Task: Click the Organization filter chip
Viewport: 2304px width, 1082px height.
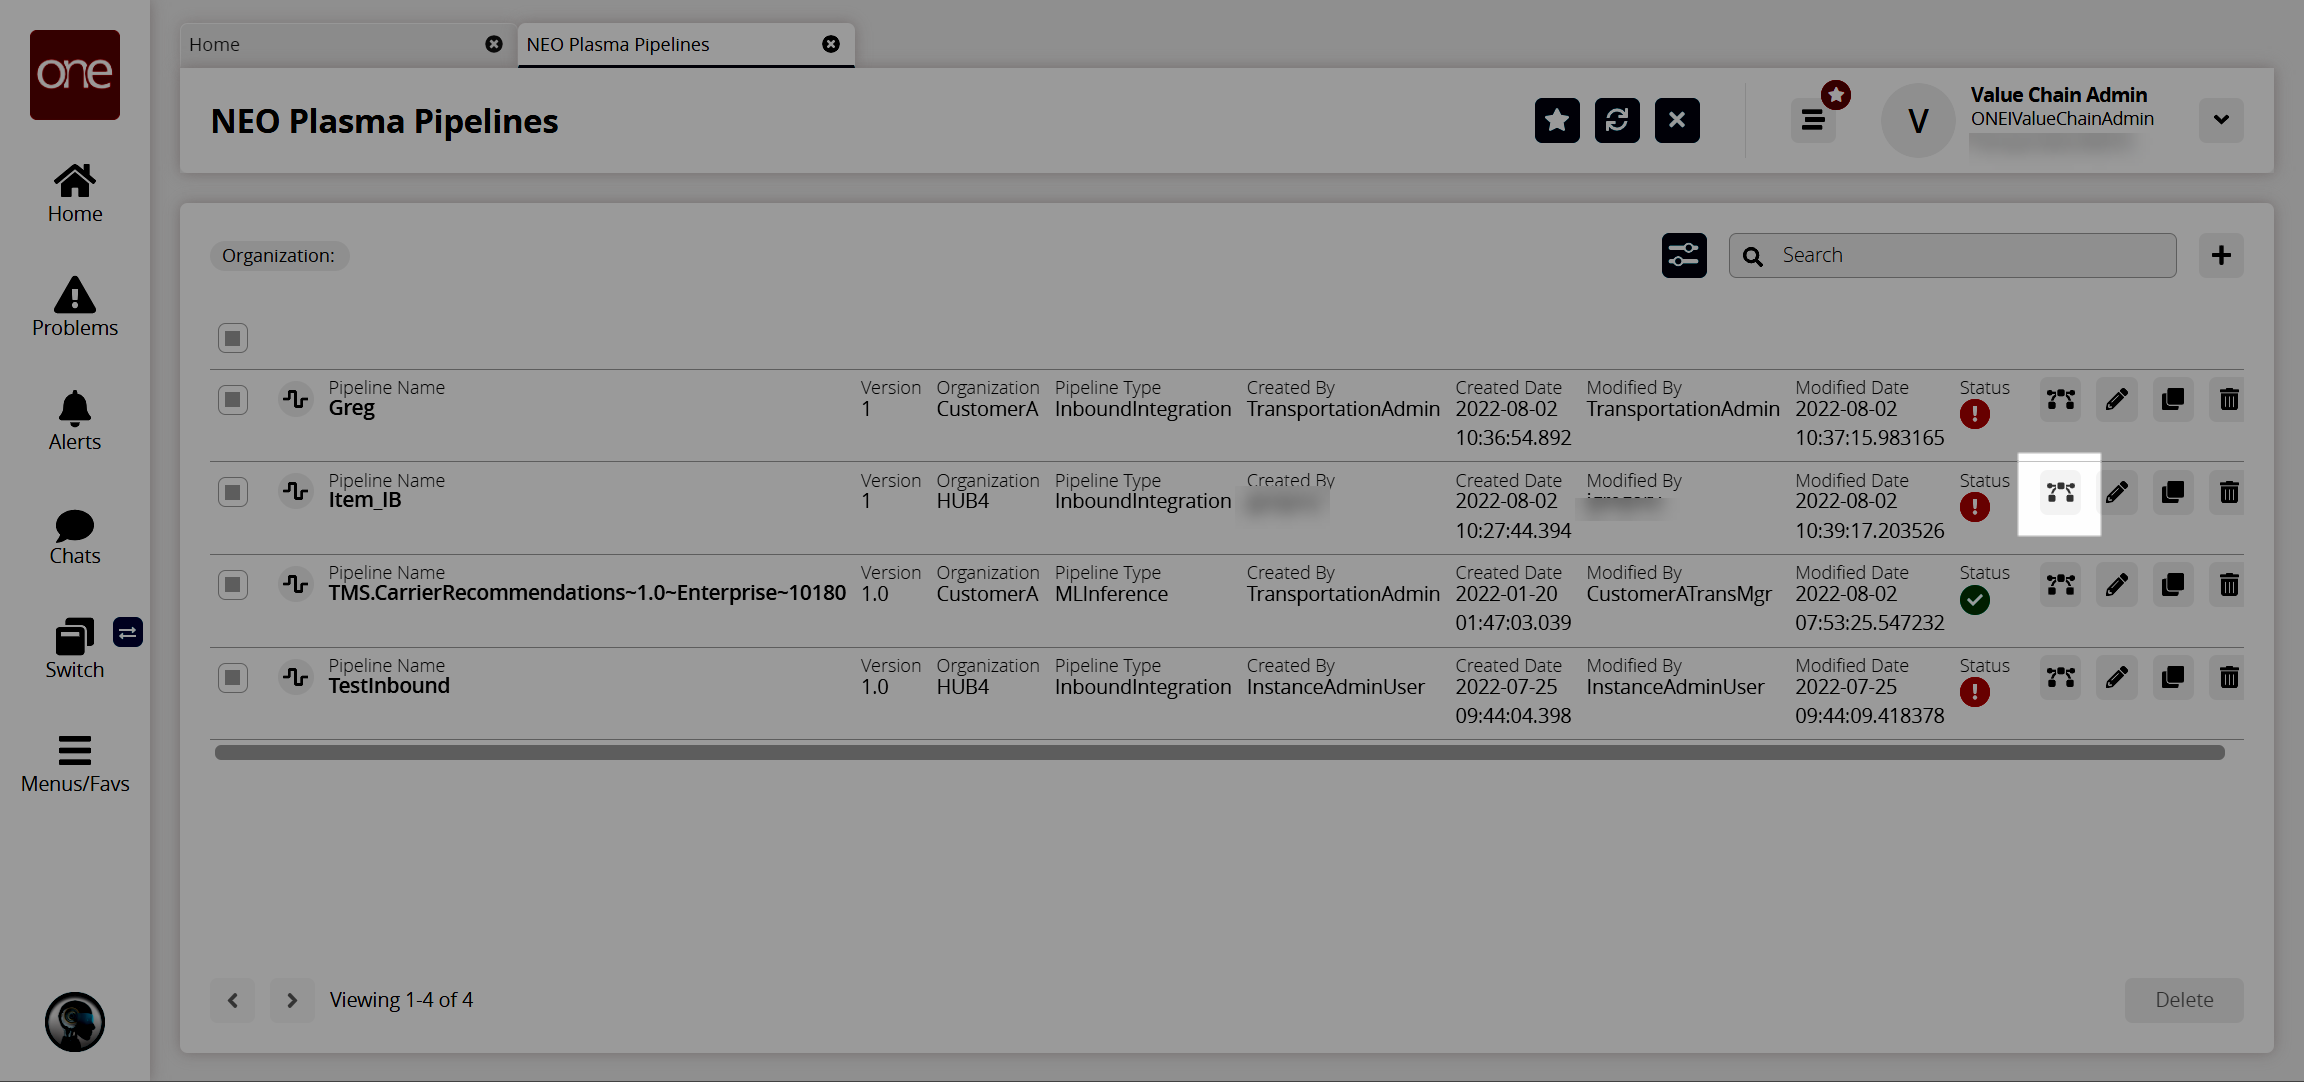Action: pyautogui.click(x=279, y=256)
